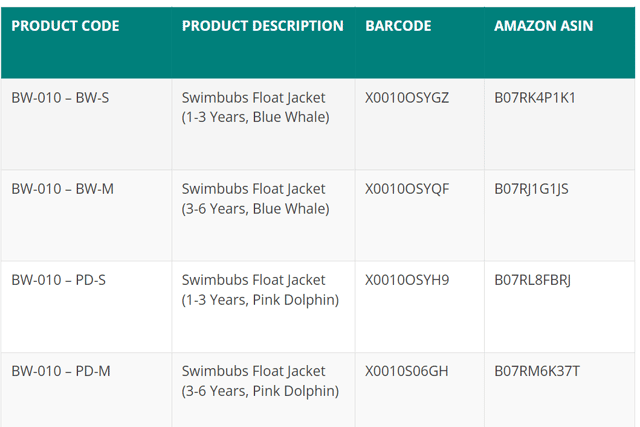Select product code BW-010 – BW-S
This screenshot has height=427, width=640.
pyautogui.click(x=60, y=98)
